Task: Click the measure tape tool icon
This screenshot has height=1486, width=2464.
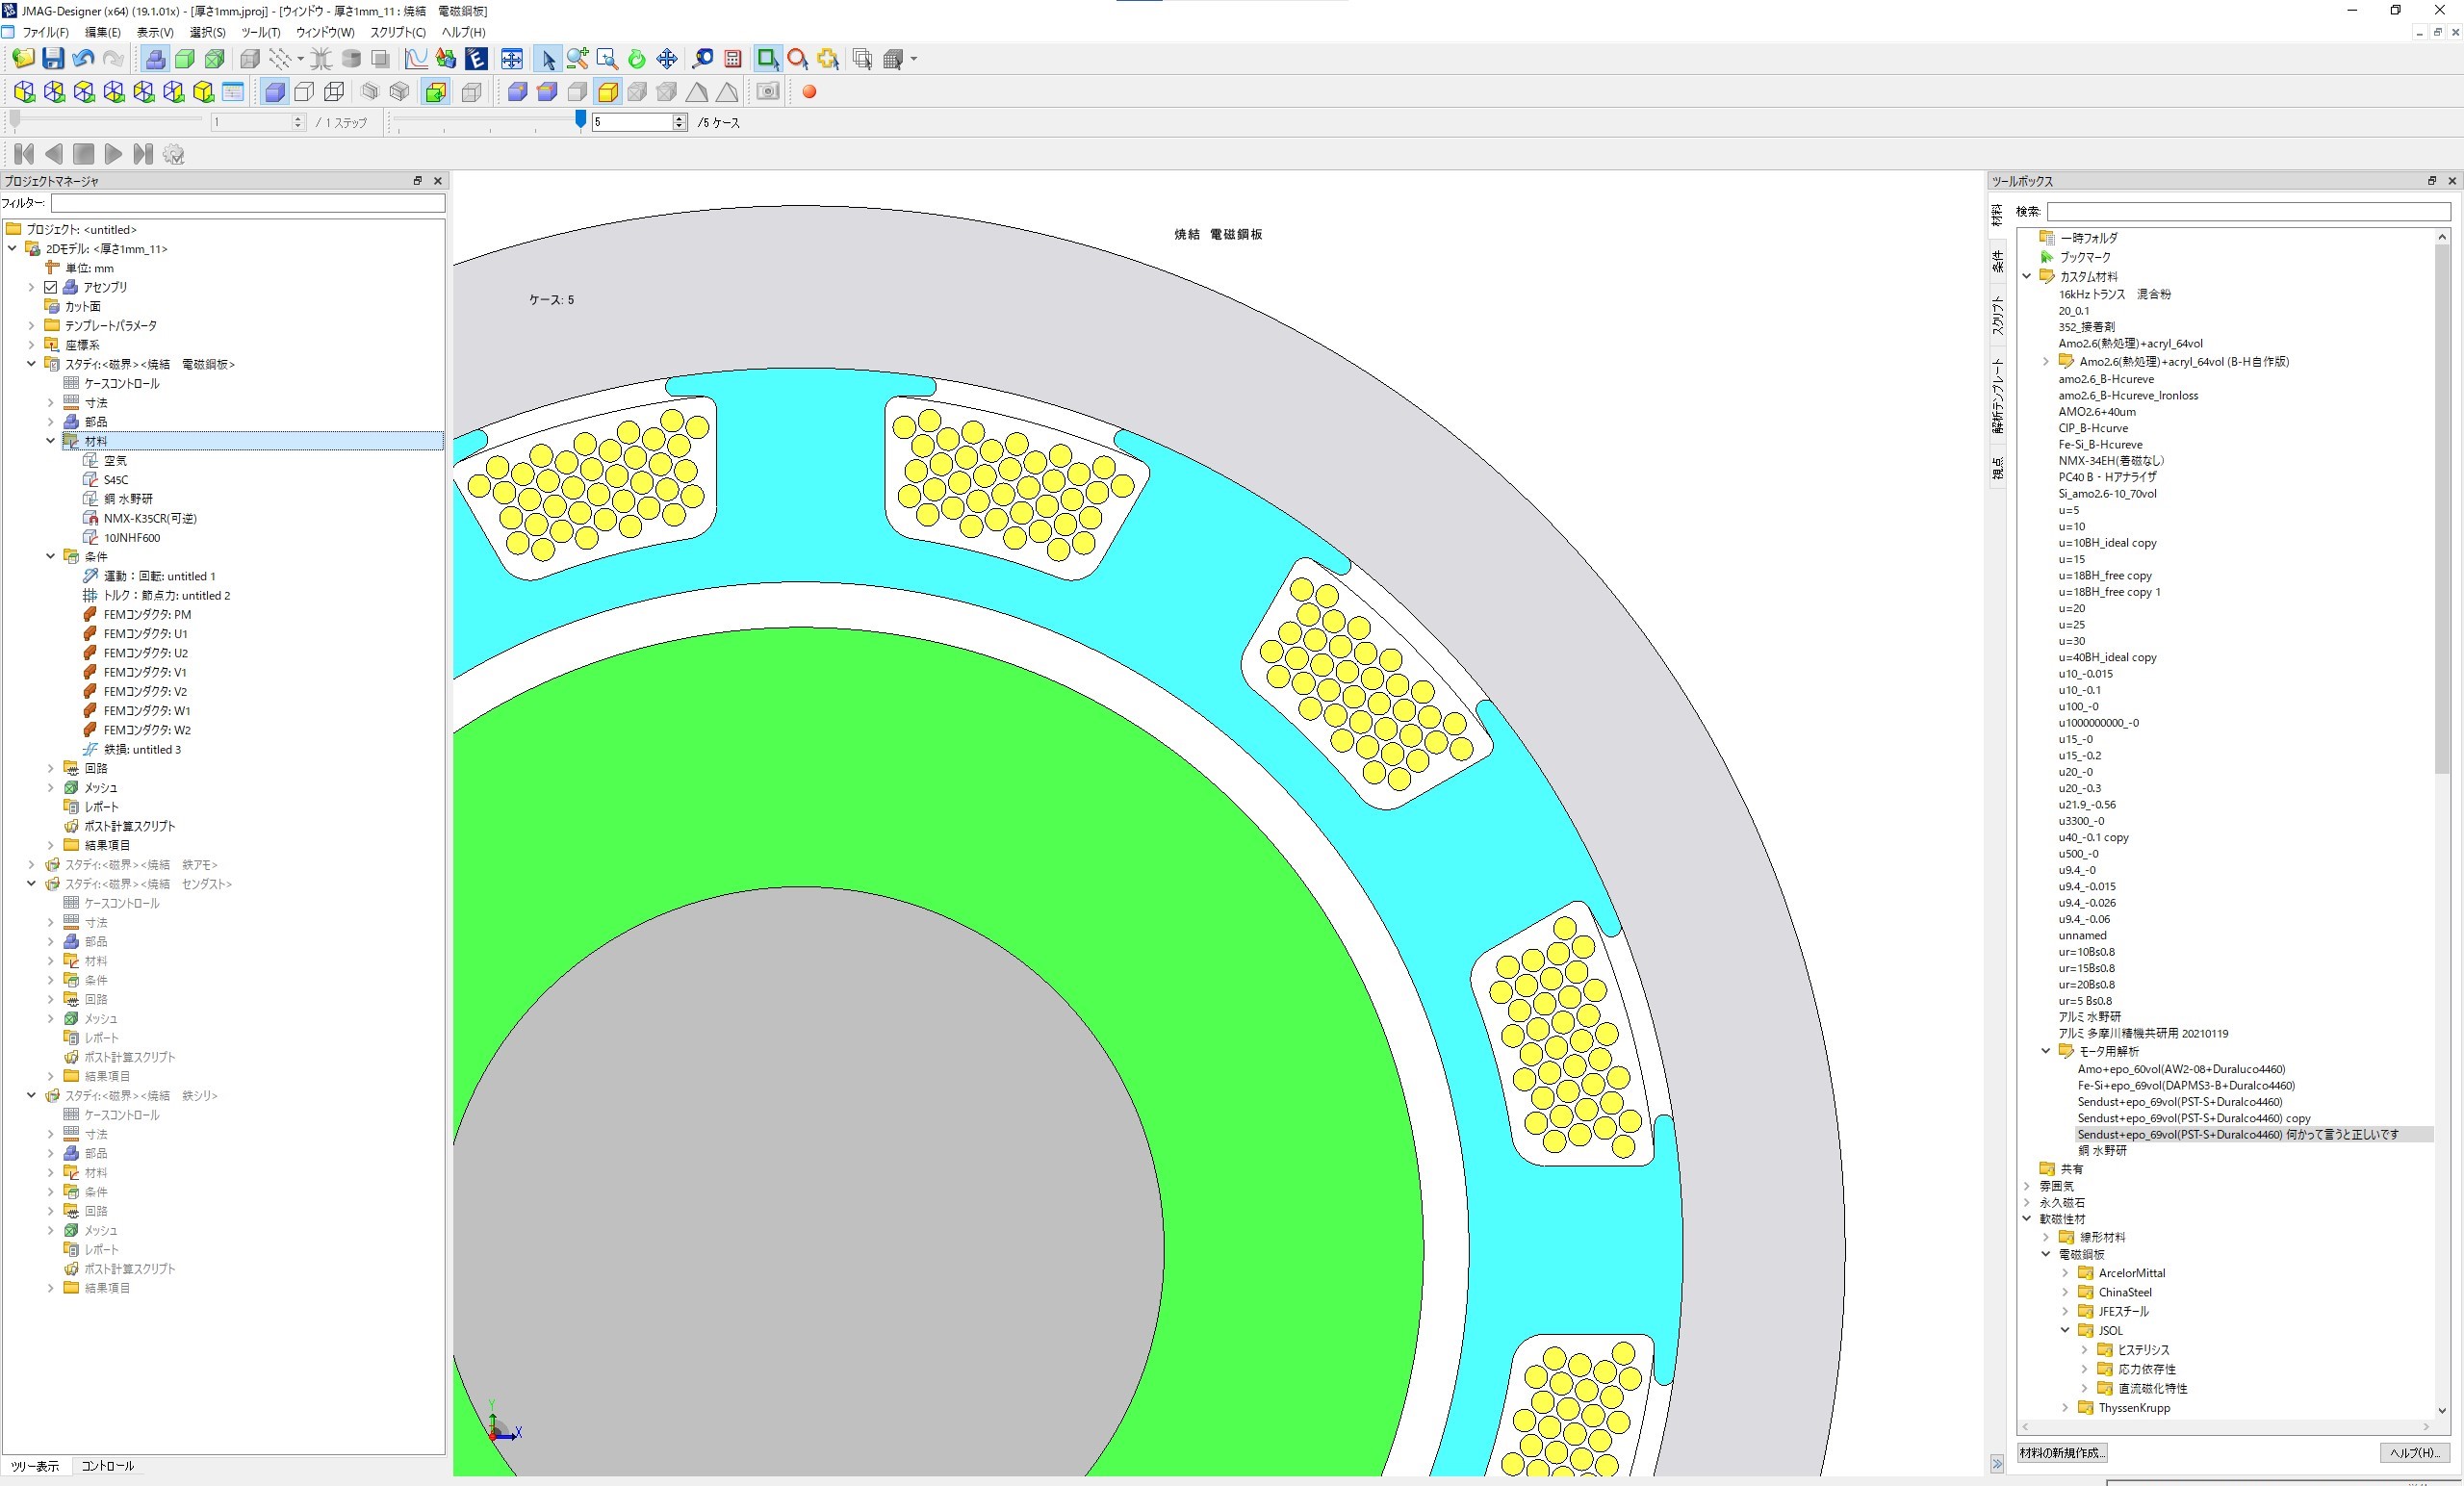Action: click(703, 59)
